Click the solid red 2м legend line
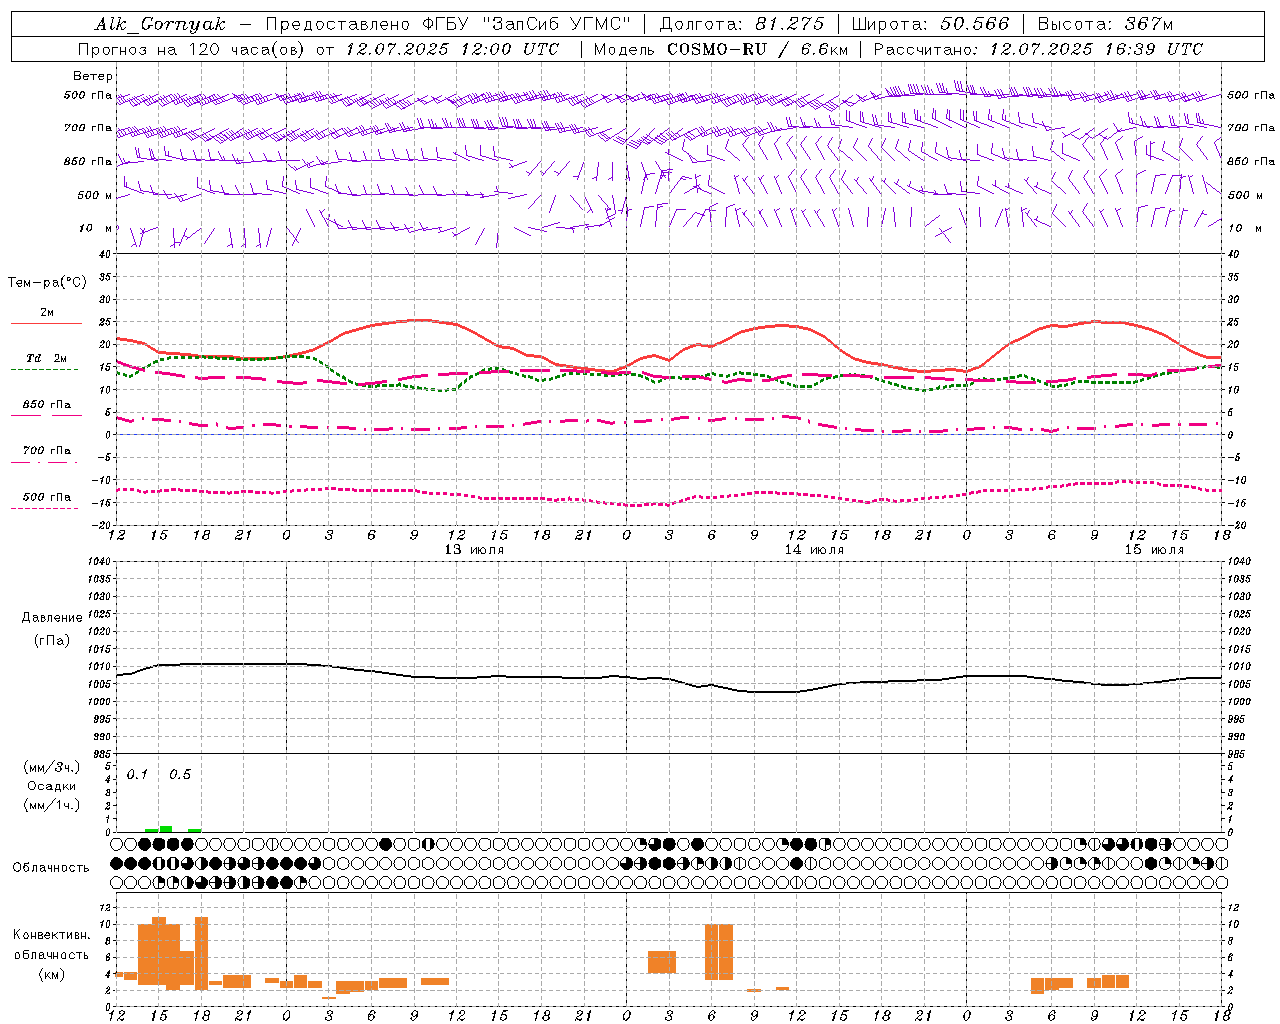Viewport: 1280px width, 1024px height. point(46,323)
